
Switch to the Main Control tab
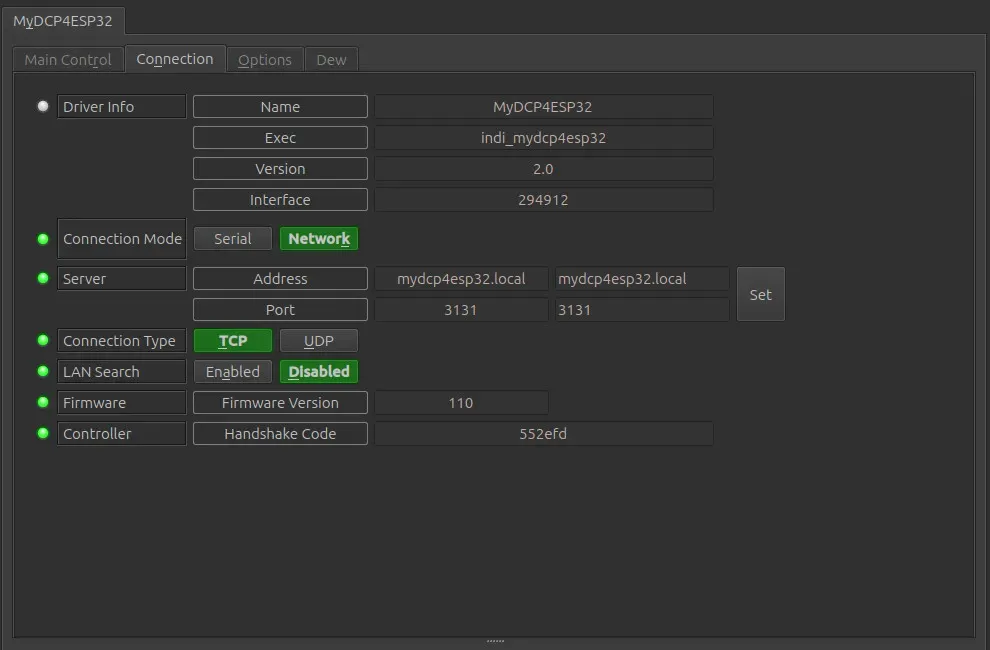[68, 60]
